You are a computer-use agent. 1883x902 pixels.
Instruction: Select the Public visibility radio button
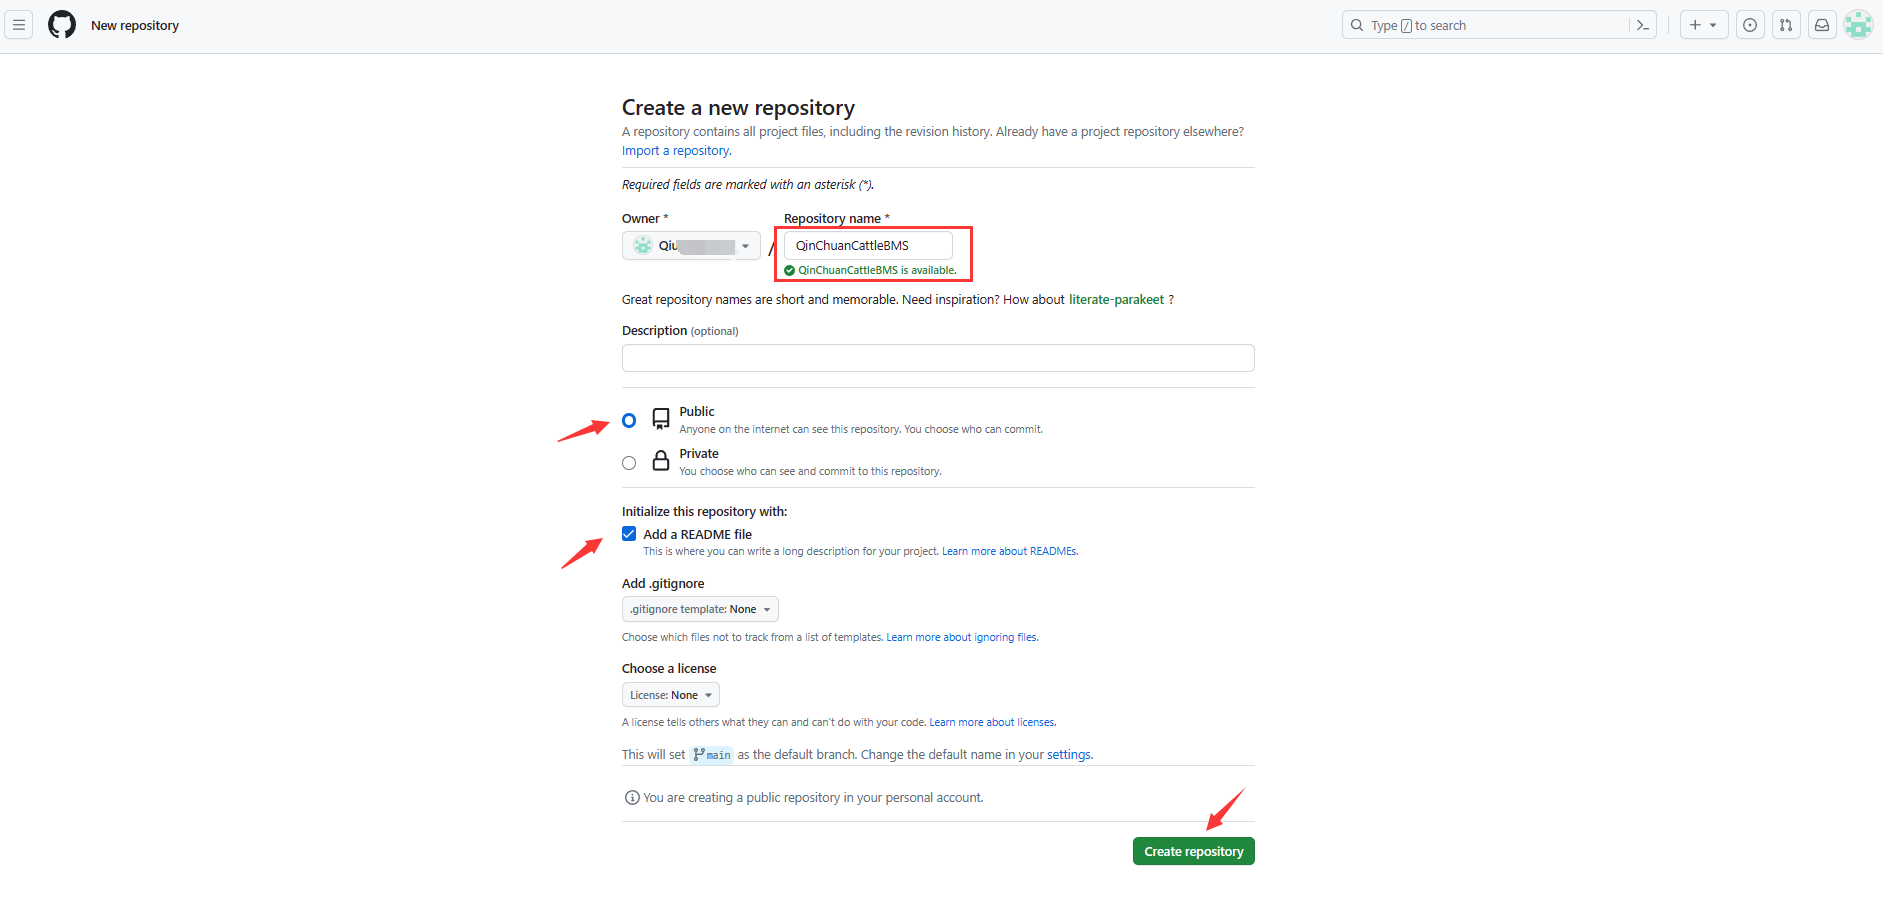(x=629, y=421)
